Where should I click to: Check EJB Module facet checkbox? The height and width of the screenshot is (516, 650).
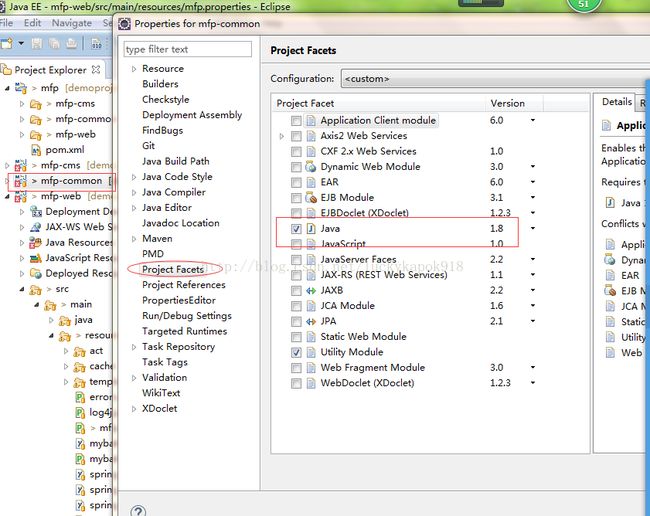coord(296,198)
